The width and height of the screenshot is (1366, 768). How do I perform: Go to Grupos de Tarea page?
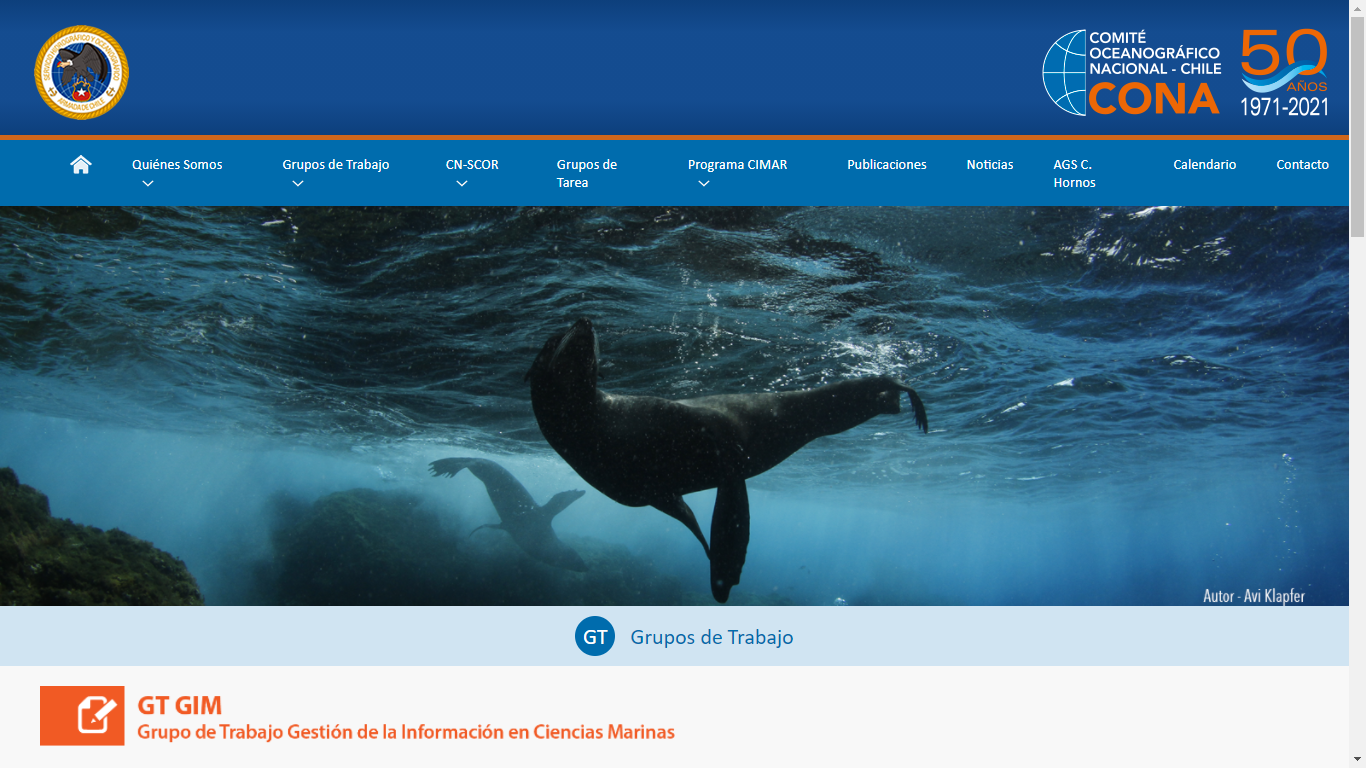pos(587,174)
